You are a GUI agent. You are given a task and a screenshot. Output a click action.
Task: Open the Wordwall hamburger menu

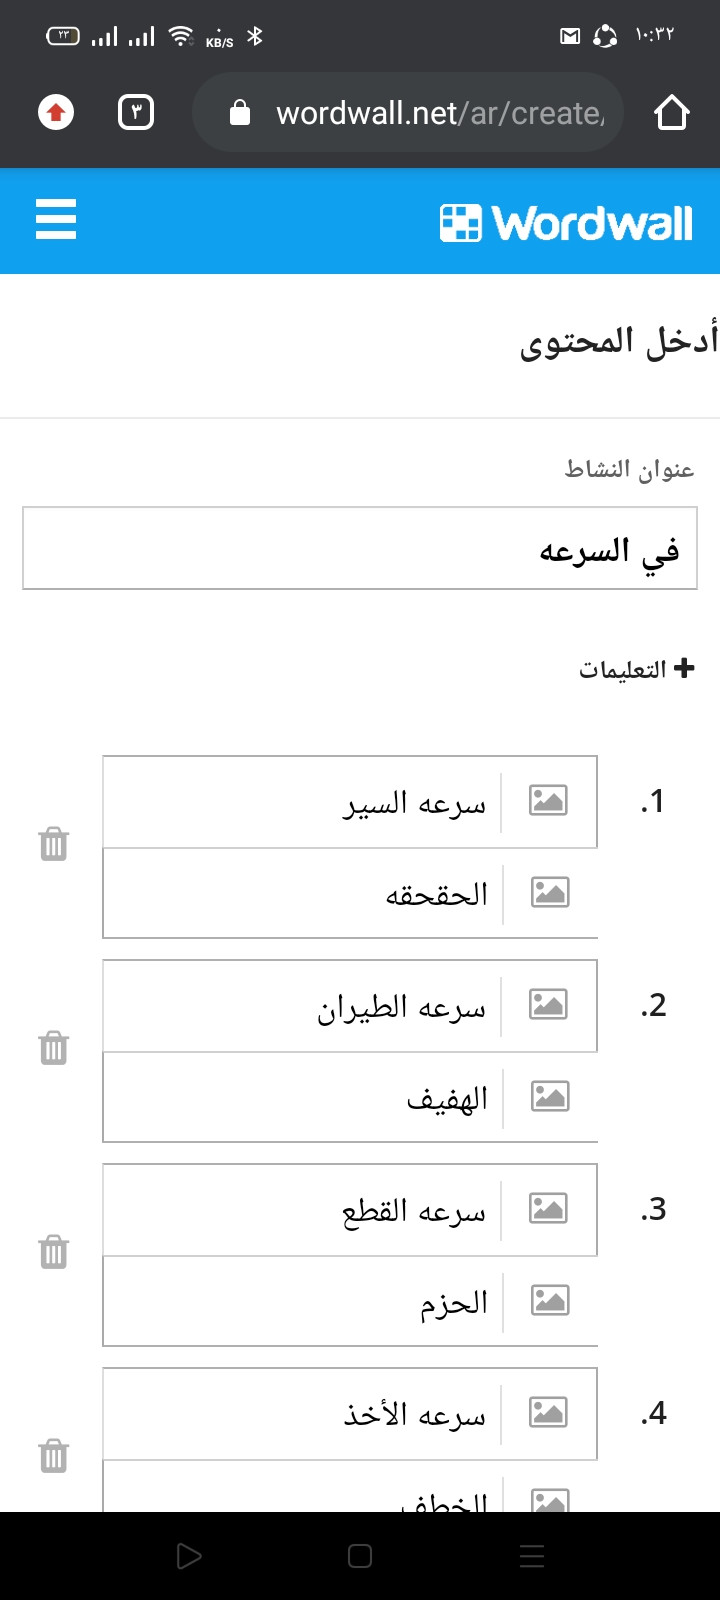point(56,219)
